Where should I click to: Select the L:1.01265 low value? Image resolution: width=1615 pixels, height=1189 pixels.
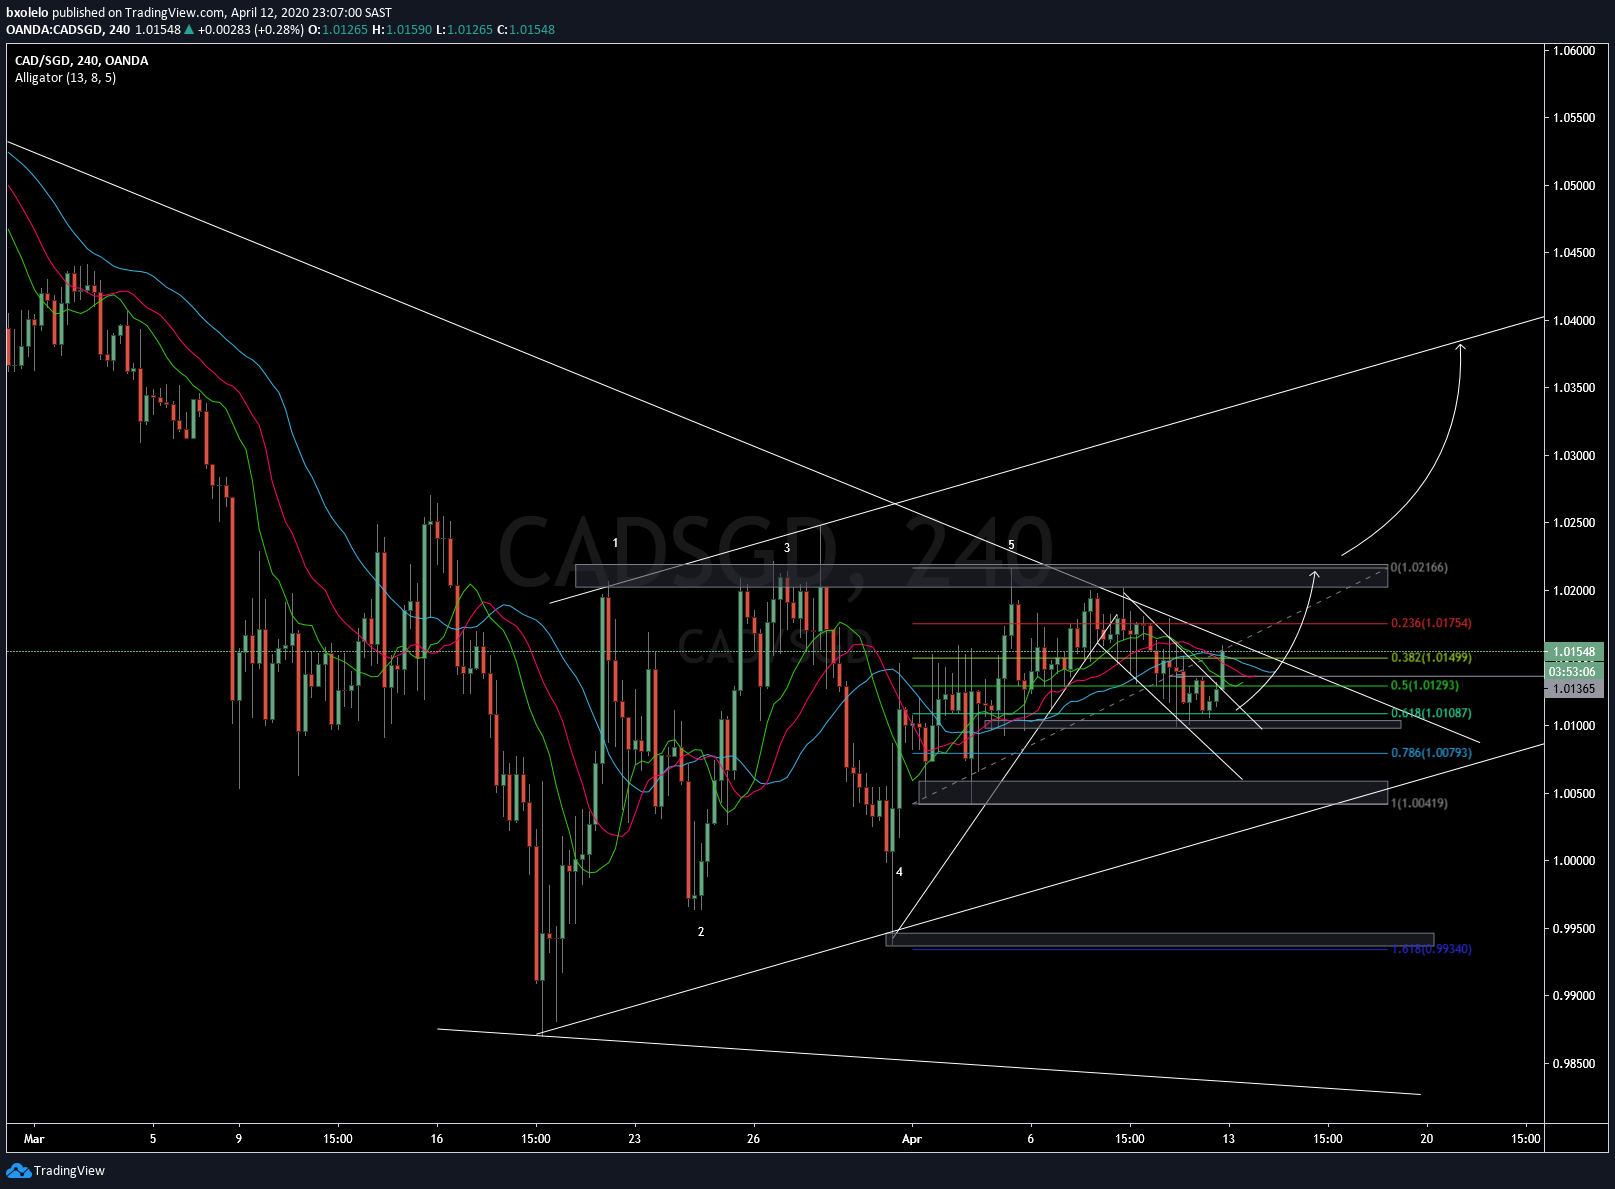[x=464, y=29]
